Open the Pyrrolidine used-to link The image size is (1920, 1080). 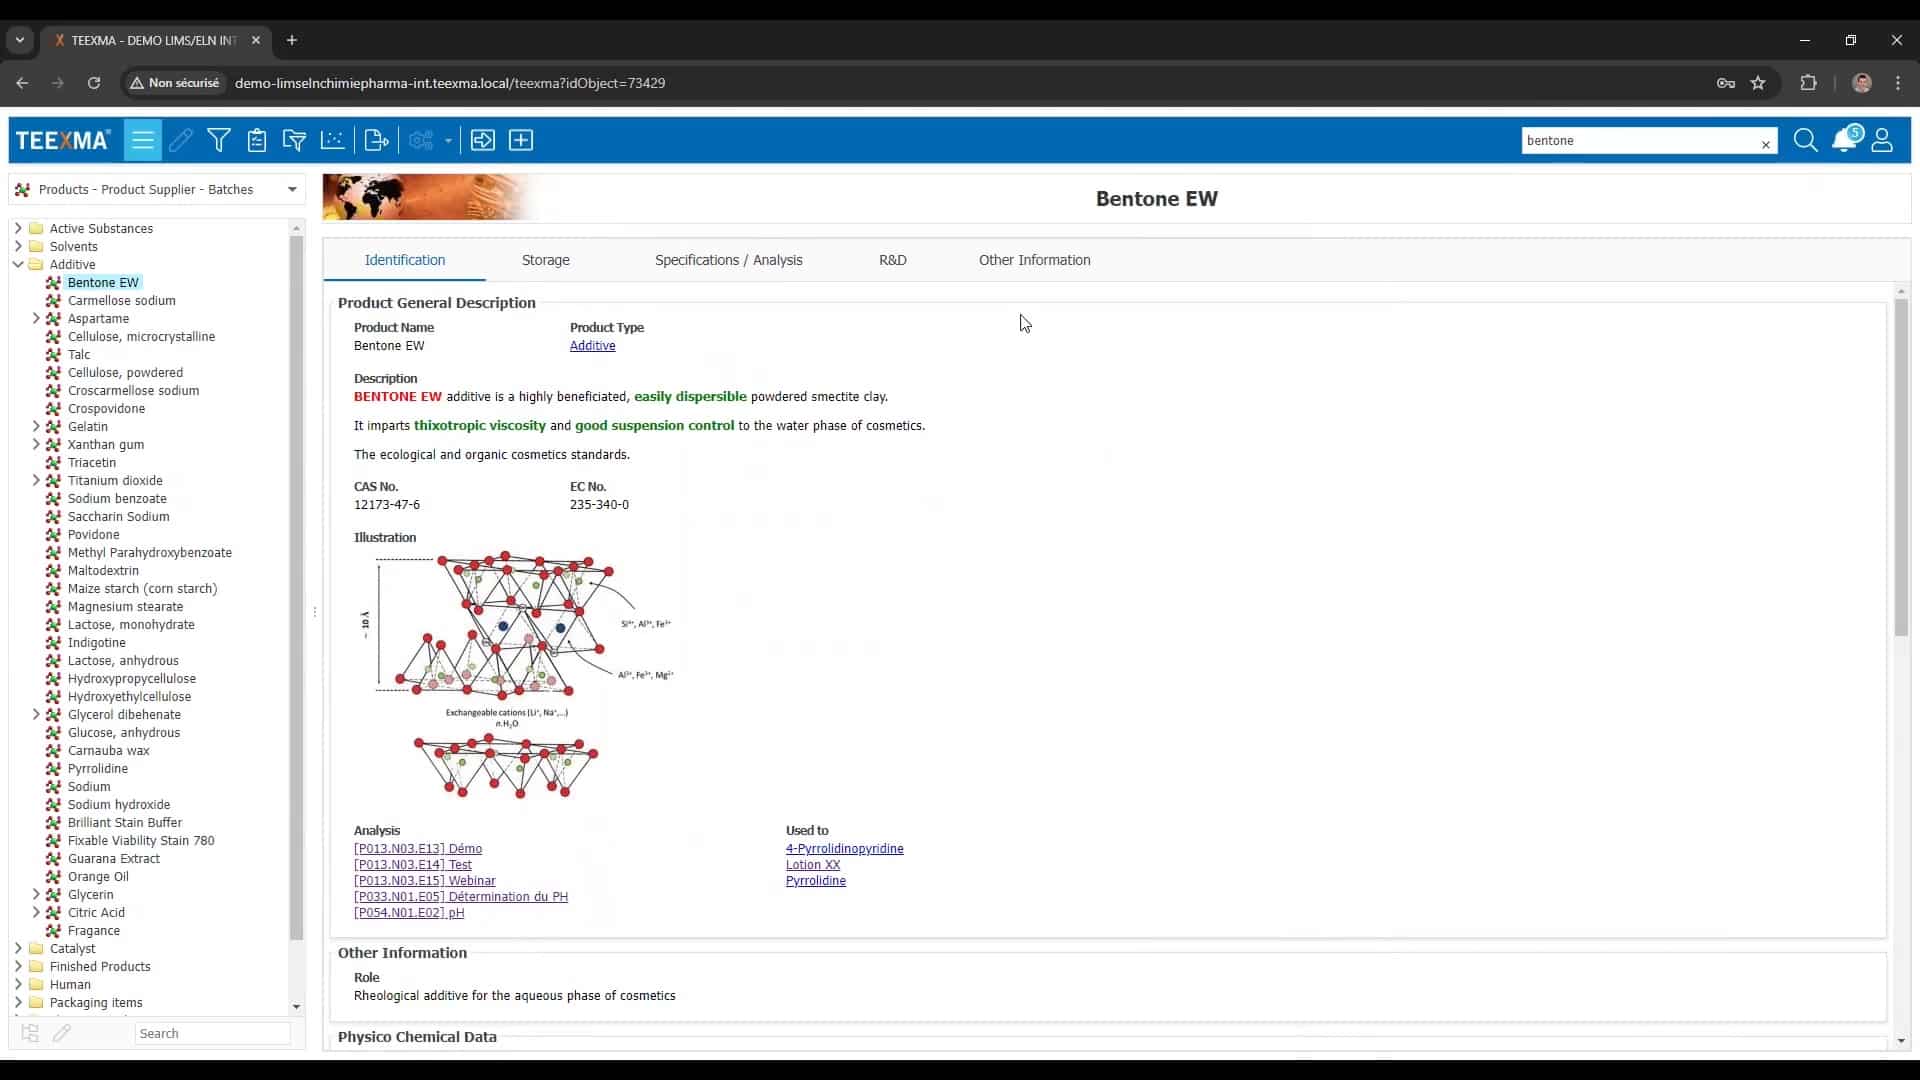click(815, 880)
